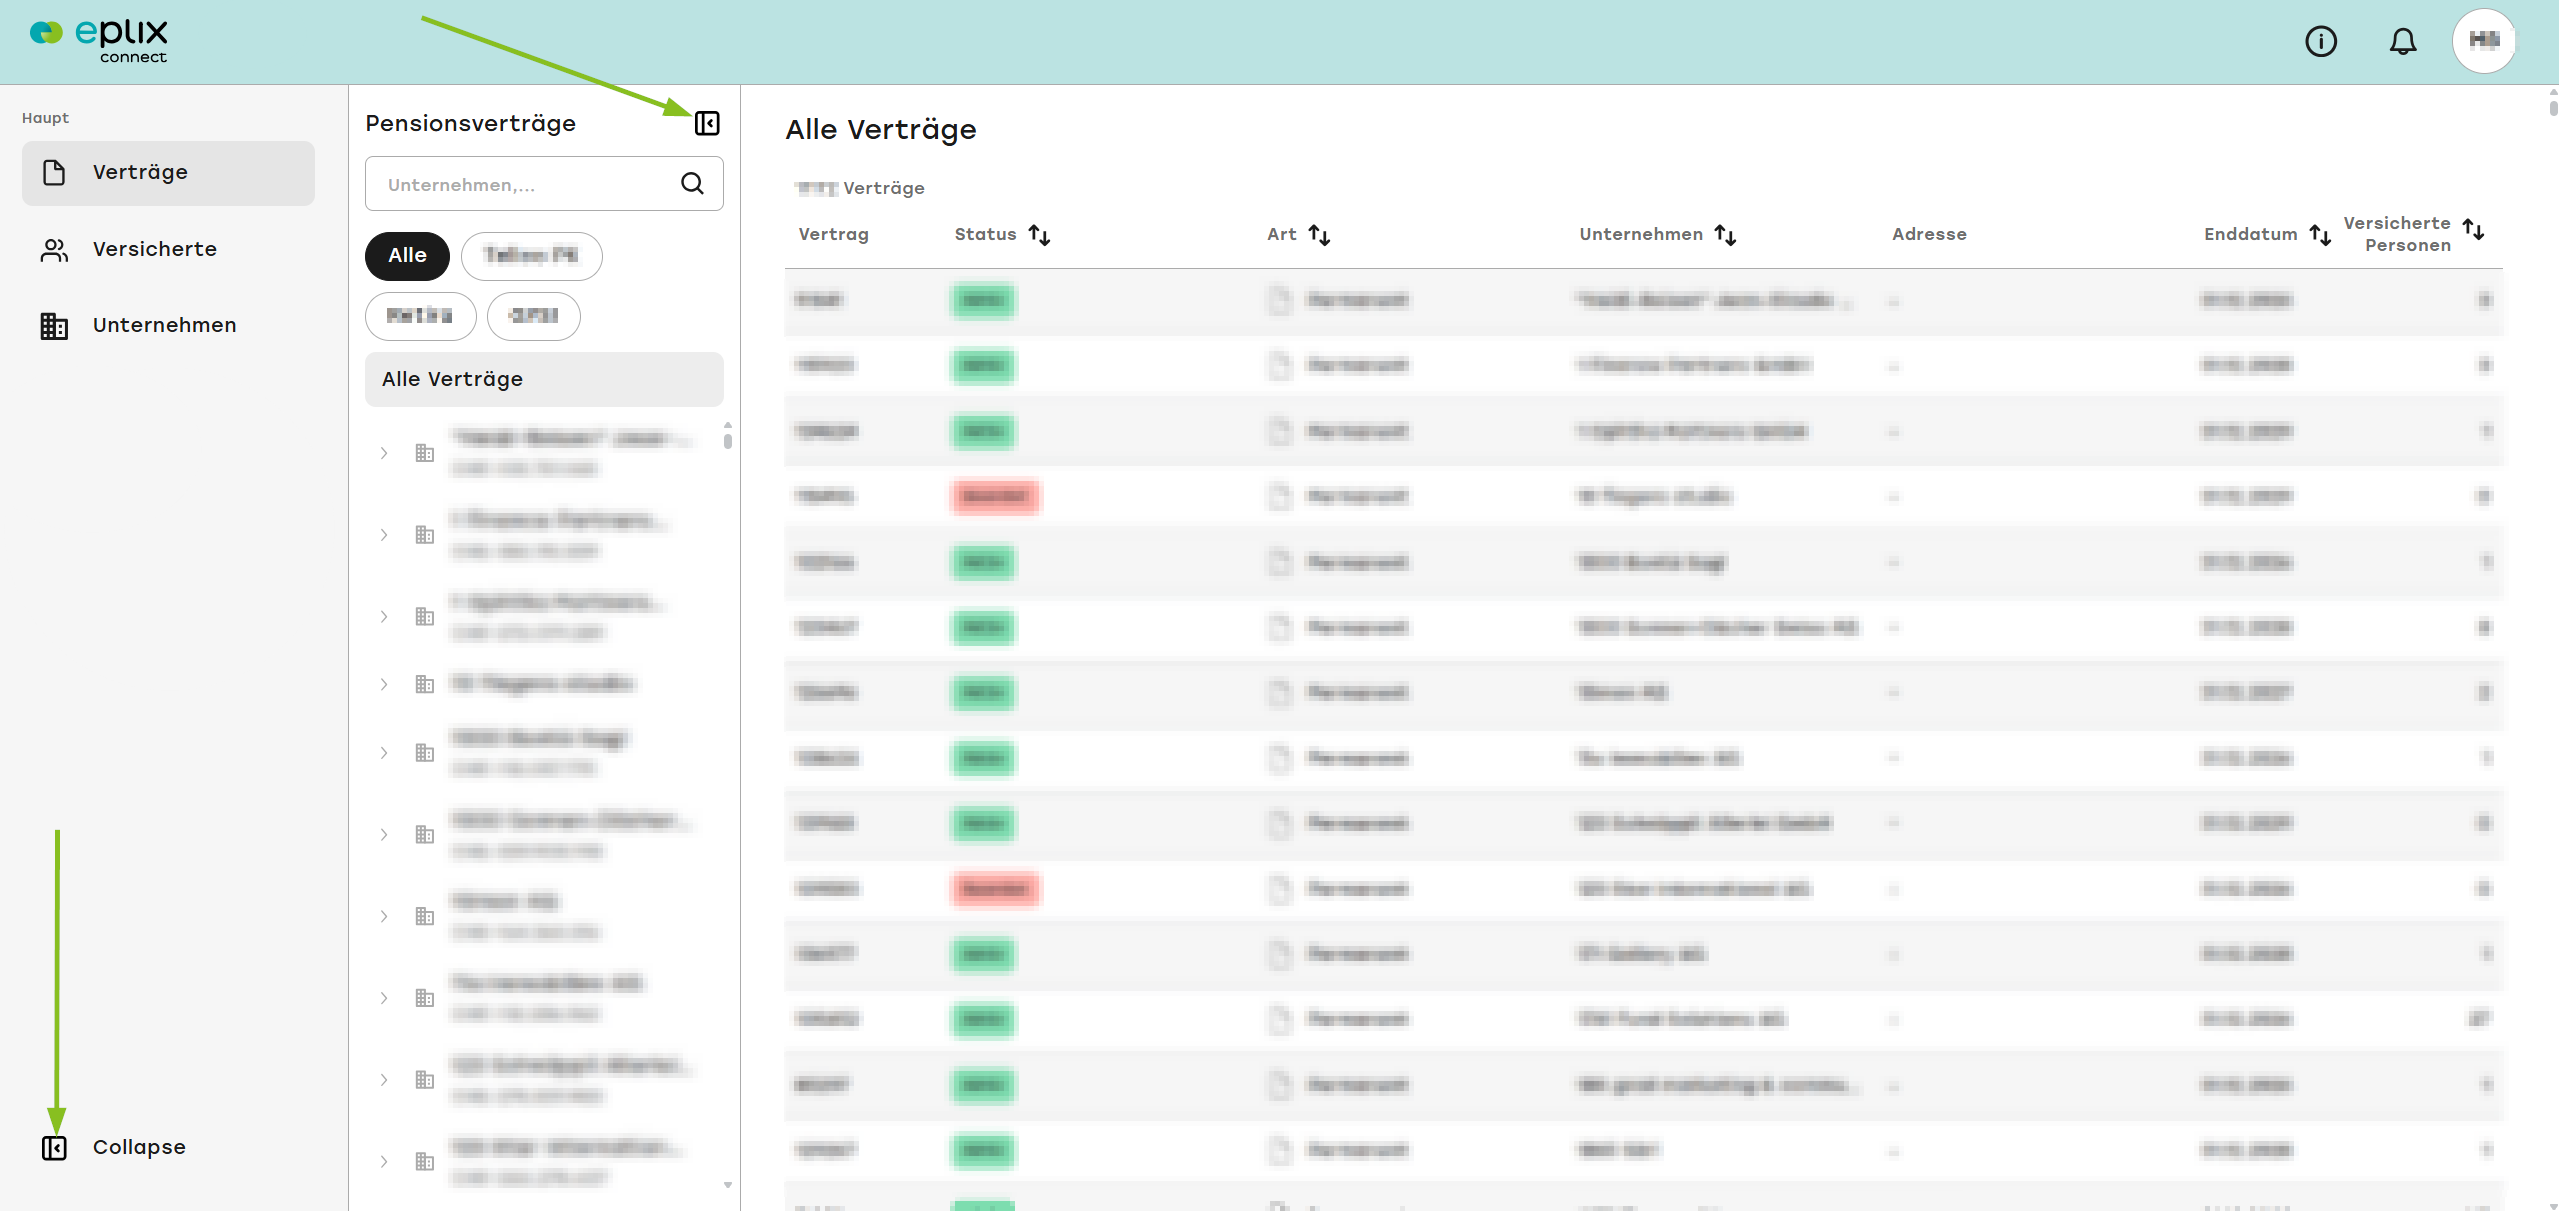This screenshot has height=1211, width=2559.
Task: Expand the fourth company tree chevron
Action: 384,684
